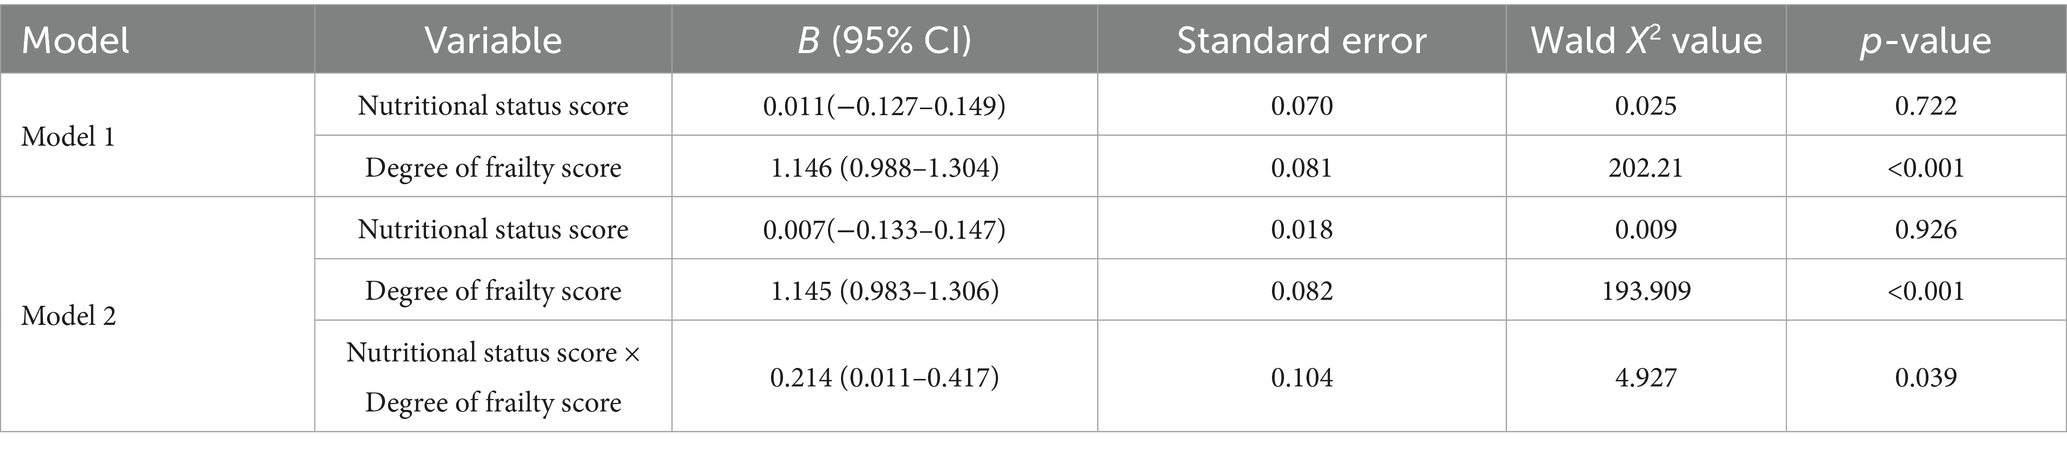This screenshot has width=2067, height=450.
Task: Click the Standard error column header
Action: pos(1301,41)
